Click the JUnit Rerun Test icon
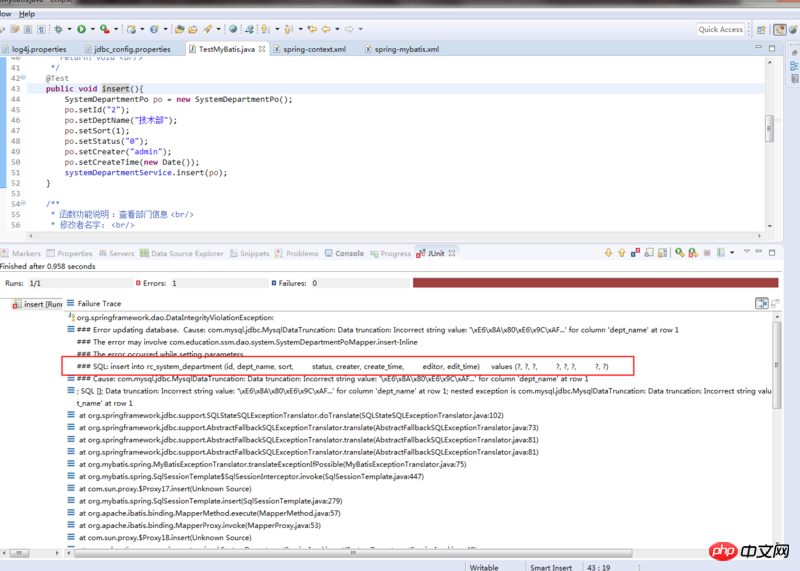The width and height of the screenshot is (800, 571). click(x=680, y=253)
